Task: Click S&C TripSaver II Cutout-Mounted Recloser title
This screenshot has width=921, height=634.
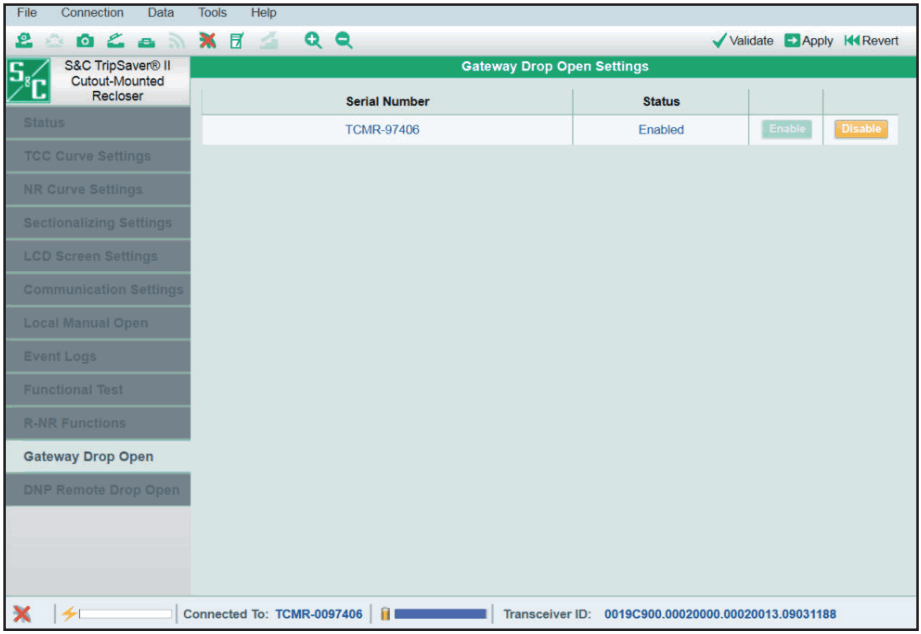Action: (117, 80)
